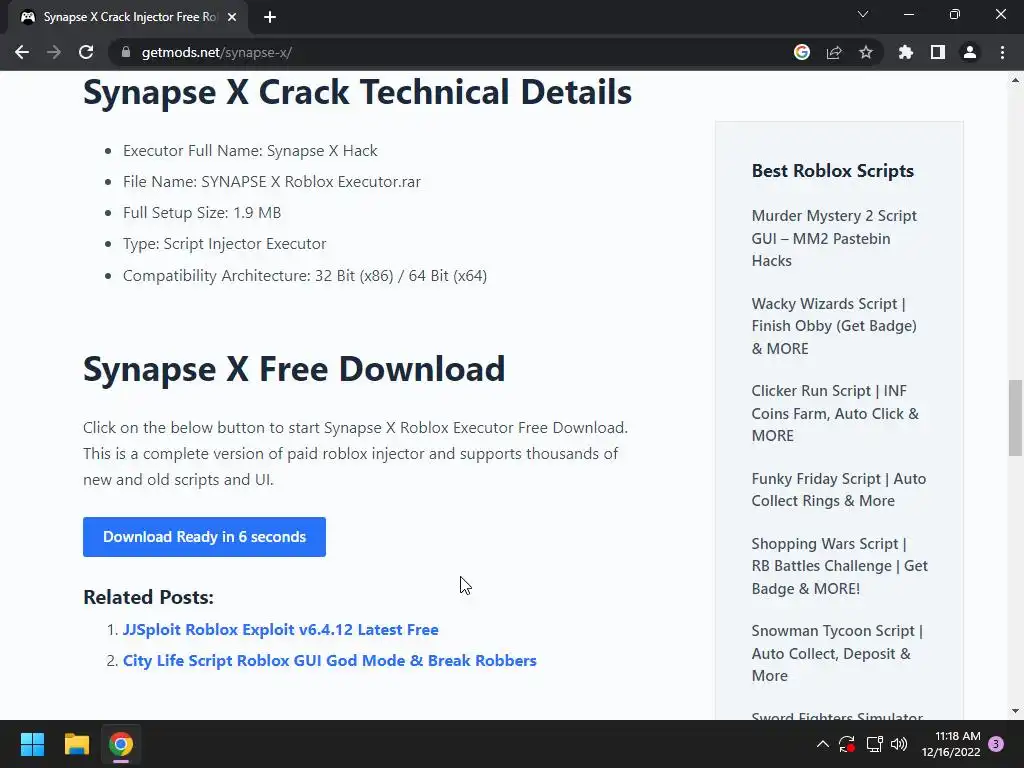The image size is (1024, 768).
Task: Click text 'Full Setup Size: 1.9 MB'
Action: [x=202, y=213]
